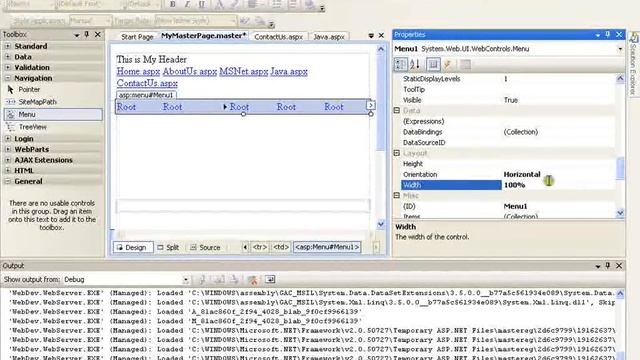
Task: Clear all output in Output toolbar
Action: (253, 280)
